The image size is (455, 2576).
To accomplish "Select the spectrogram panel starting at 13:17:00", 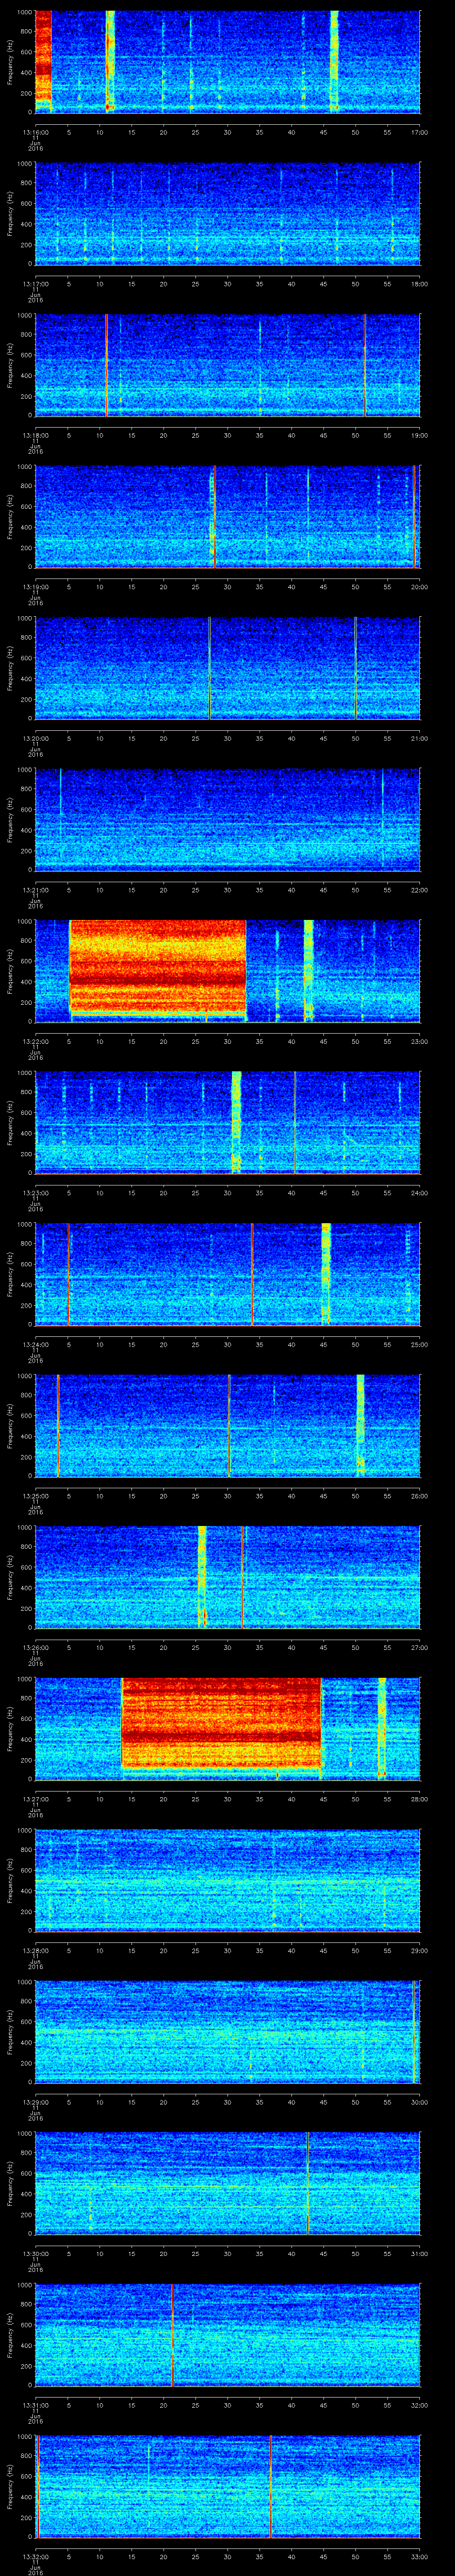I will [x=227, y=213].
